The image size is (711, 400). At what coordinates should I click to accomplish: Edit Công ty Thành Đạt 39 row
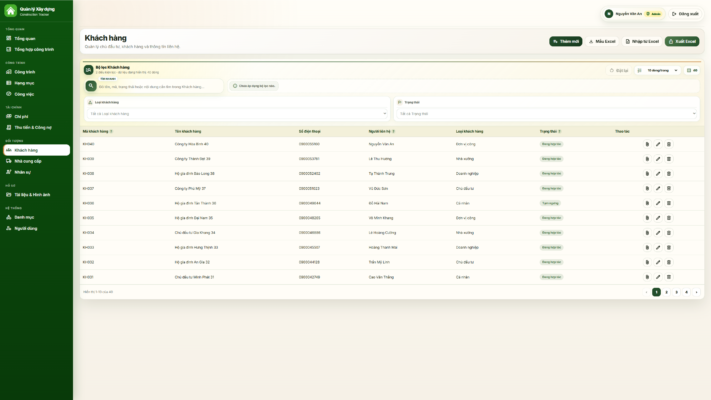(658, 159)
